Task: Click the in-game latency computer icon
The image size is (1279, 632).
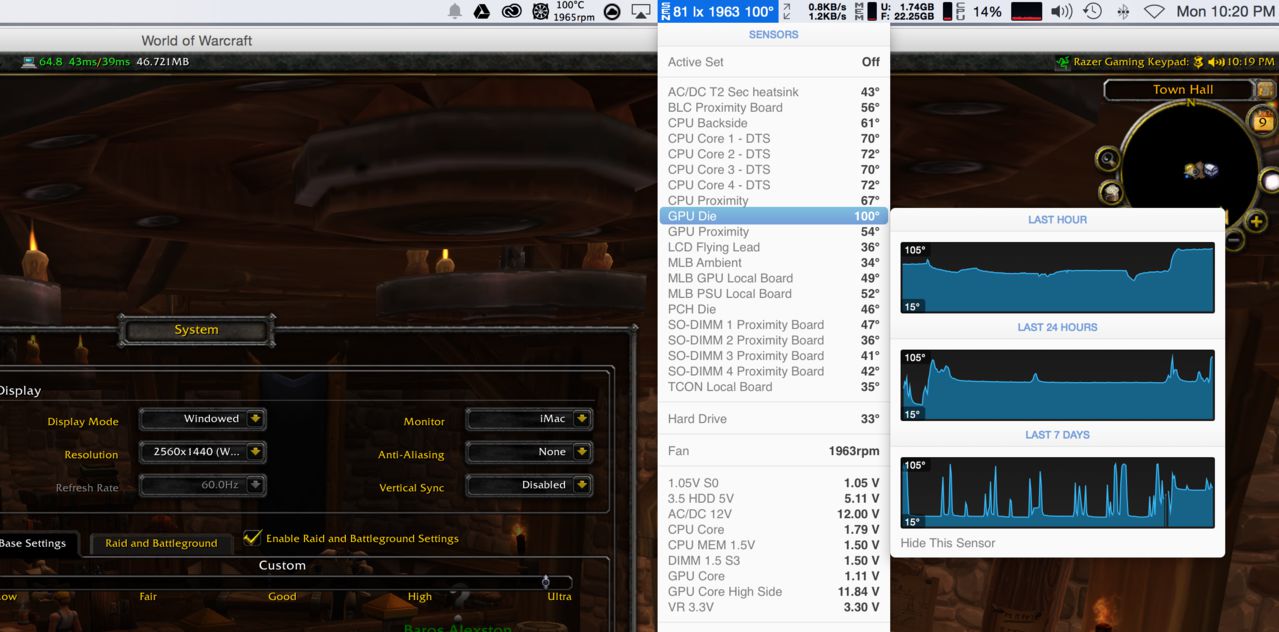Action: (x=29, y=62)
